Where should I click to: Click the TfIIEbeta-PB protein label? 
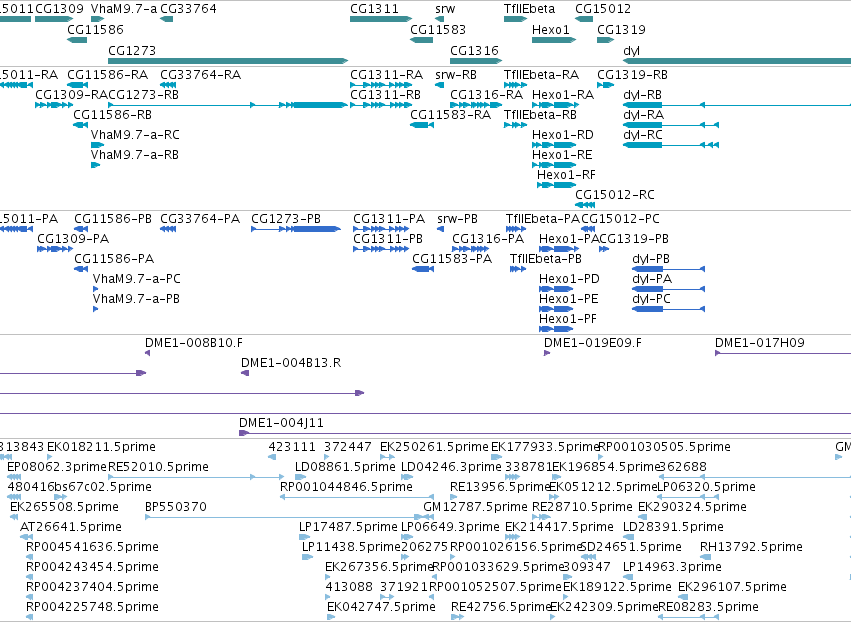click(x=545, y=258)
